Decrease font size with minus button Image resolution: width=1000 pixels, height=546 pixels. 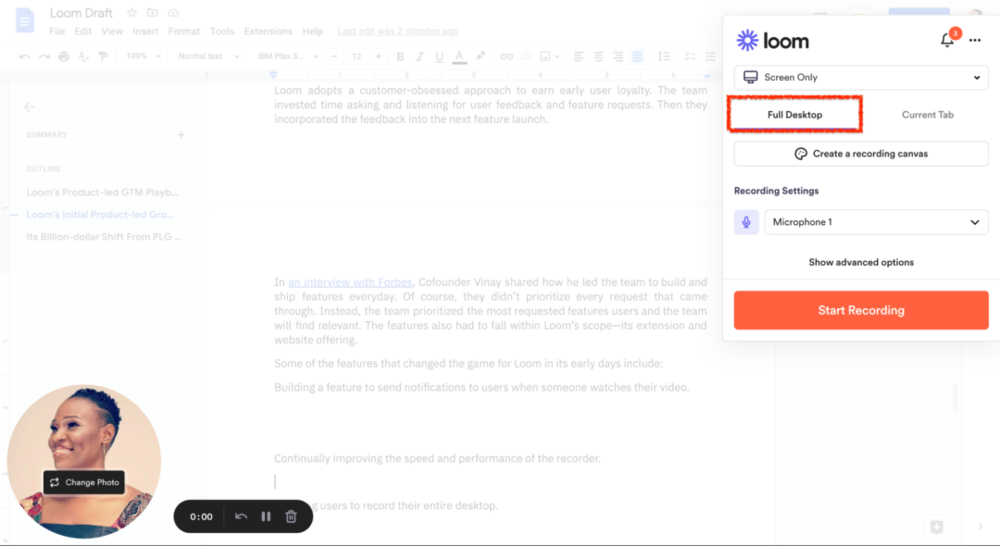click(x=334, y=56)
